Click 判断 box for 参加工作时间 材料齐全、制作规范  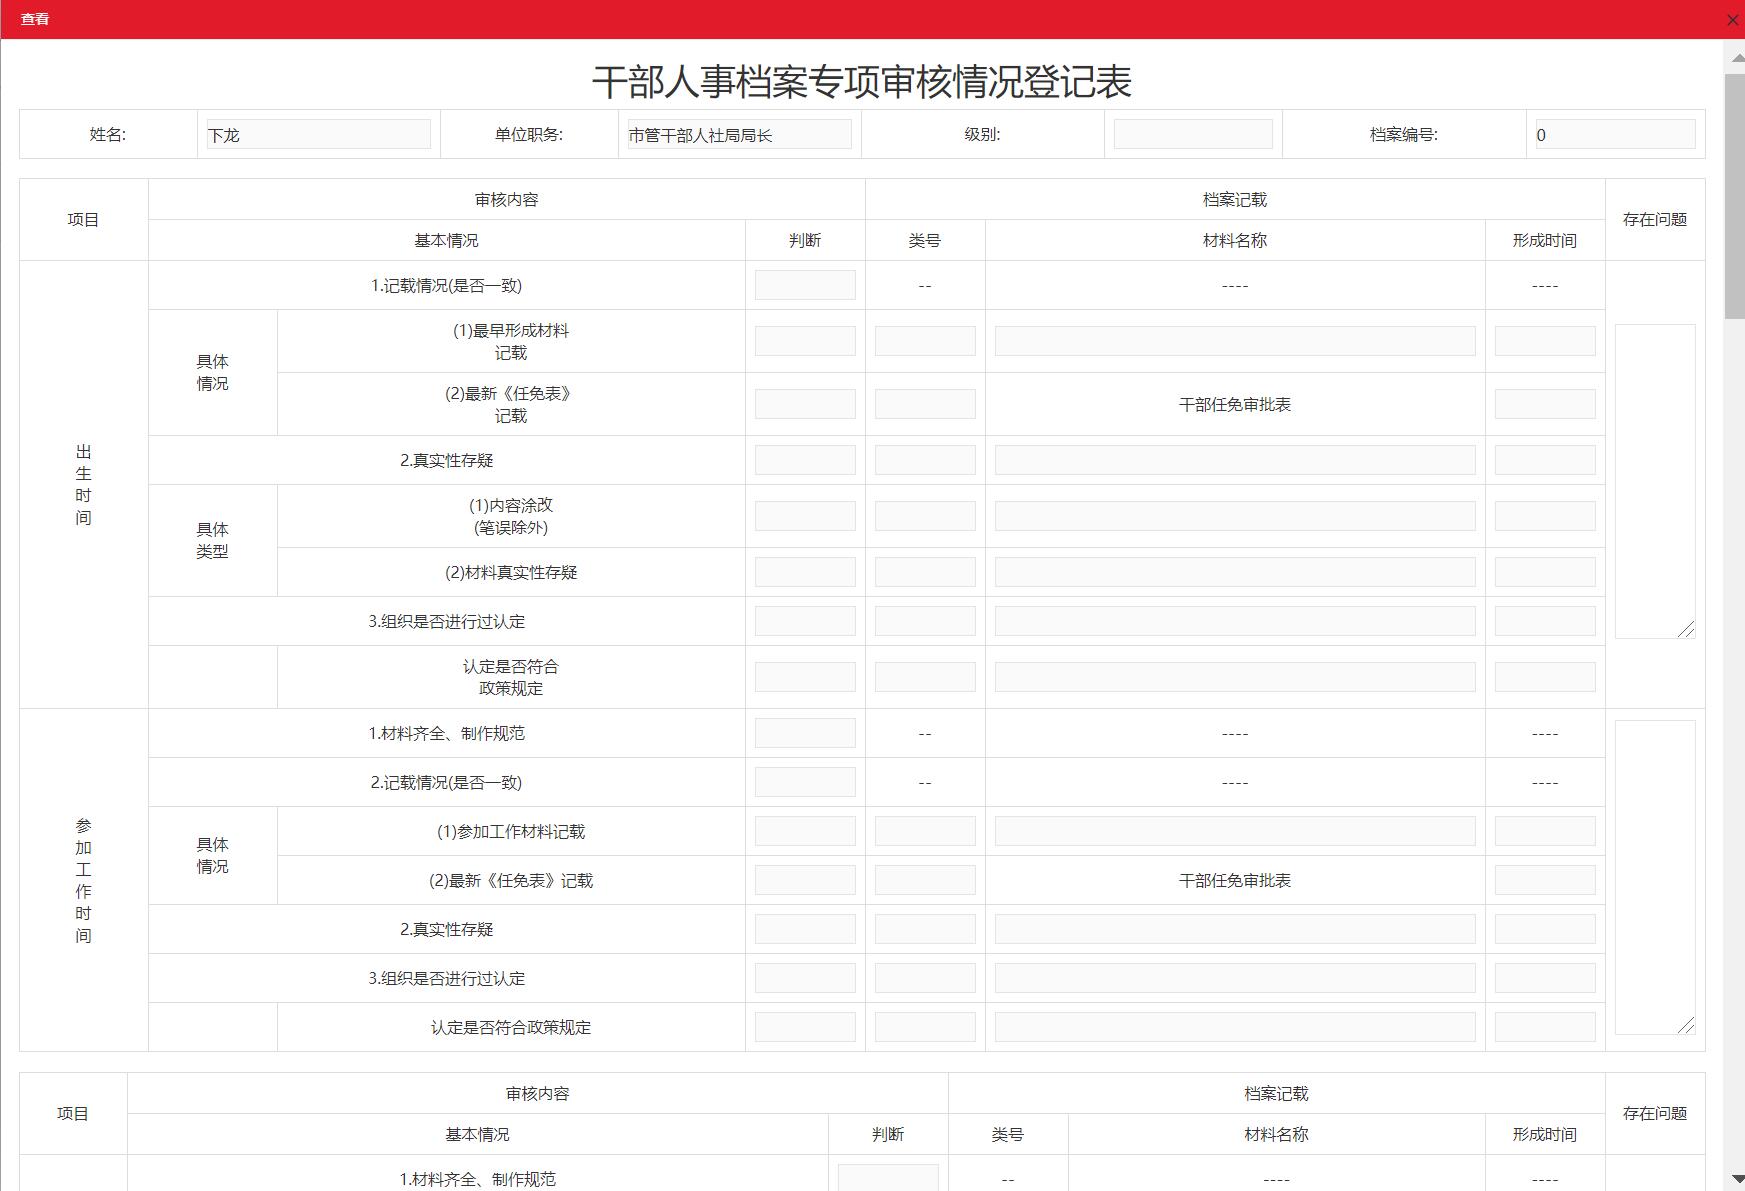(805, 734)
